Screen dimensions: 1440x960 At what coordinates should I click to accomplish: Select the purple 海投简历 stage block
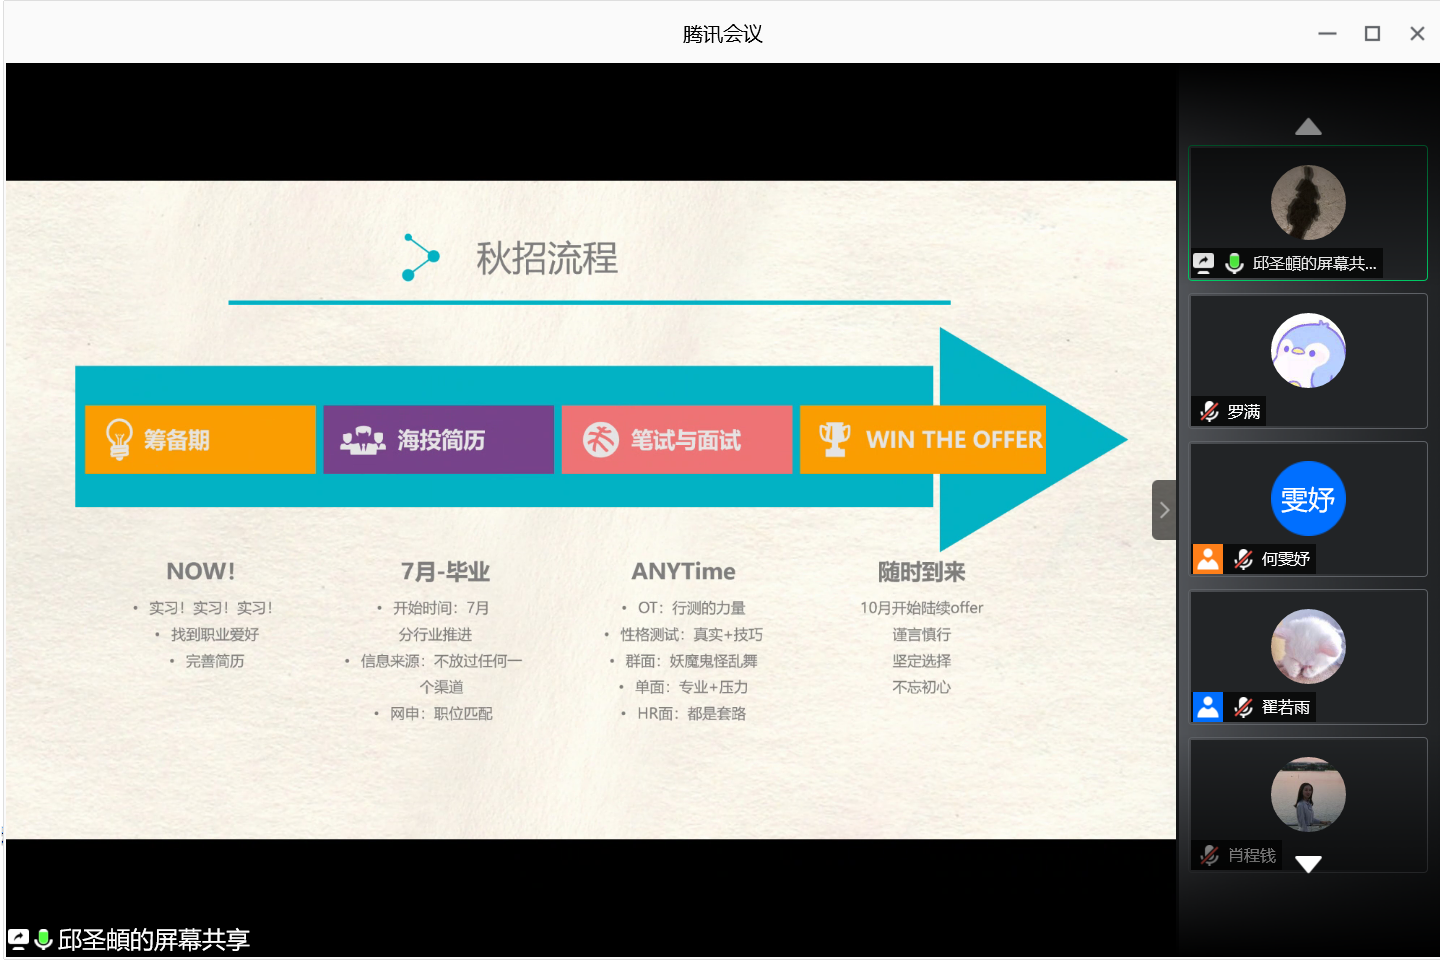point(438,439)
